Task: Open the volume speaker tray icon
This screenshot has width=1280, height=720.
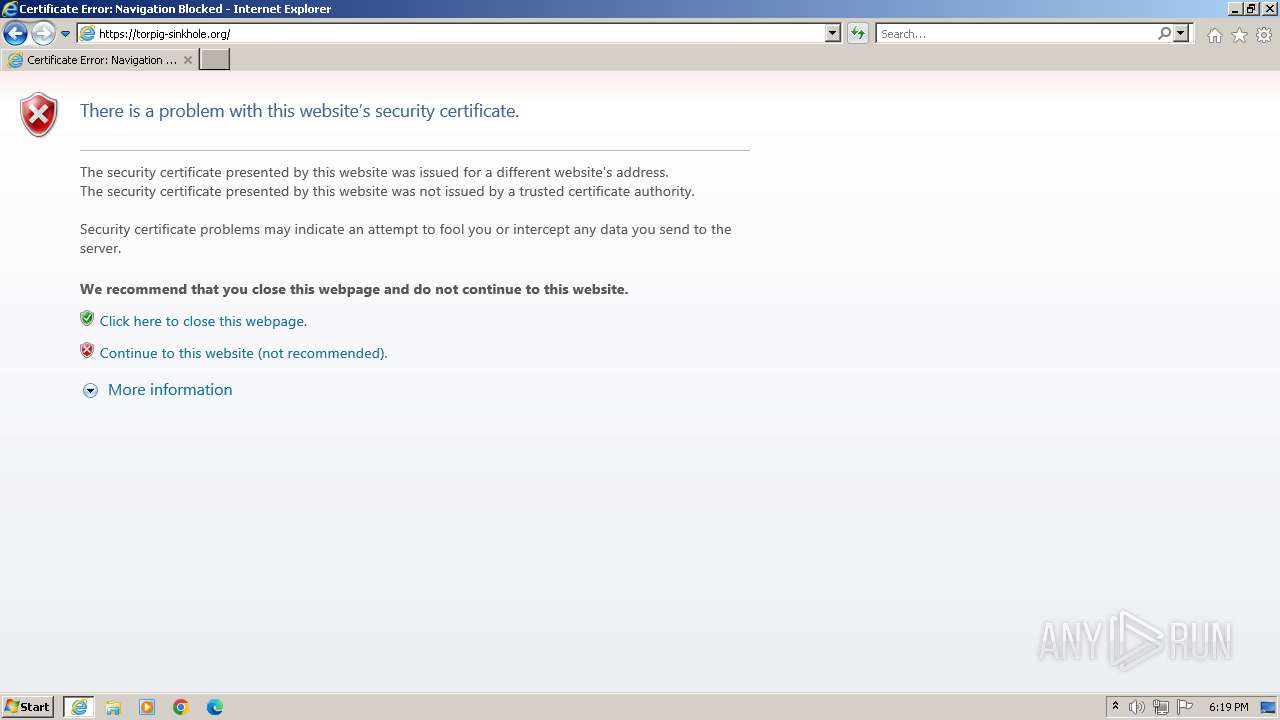Action: pyautogui.click(x=1137, y=707)
